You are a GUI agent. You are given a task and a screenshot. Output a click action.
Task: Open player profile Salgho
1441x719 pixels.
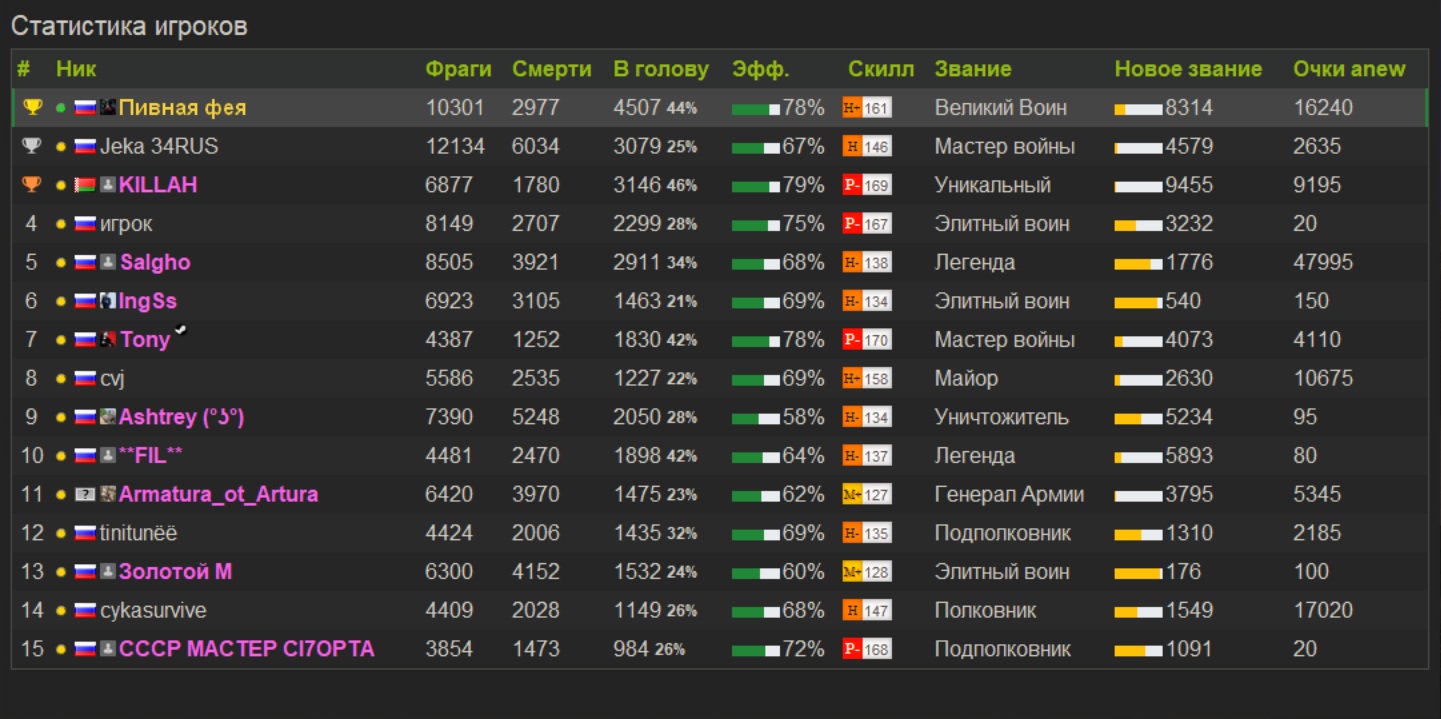155,262
